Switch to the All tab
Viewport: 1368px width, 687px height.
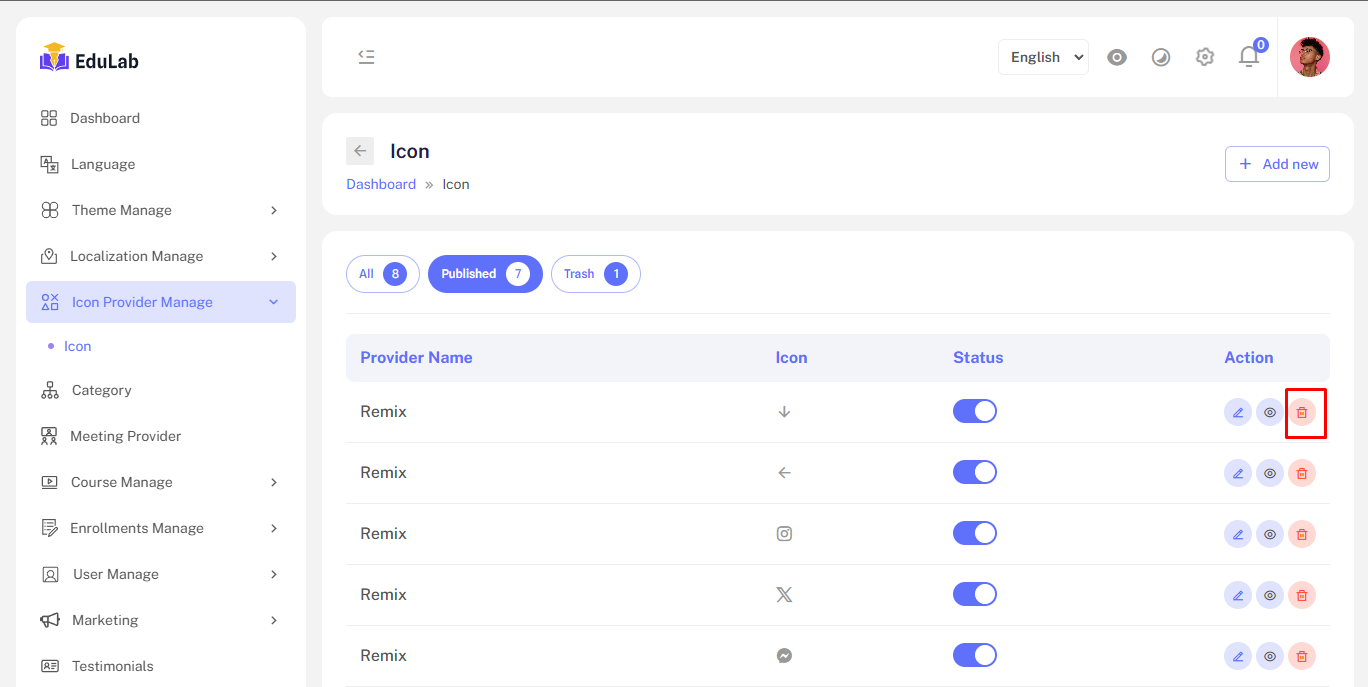[382, 274]
